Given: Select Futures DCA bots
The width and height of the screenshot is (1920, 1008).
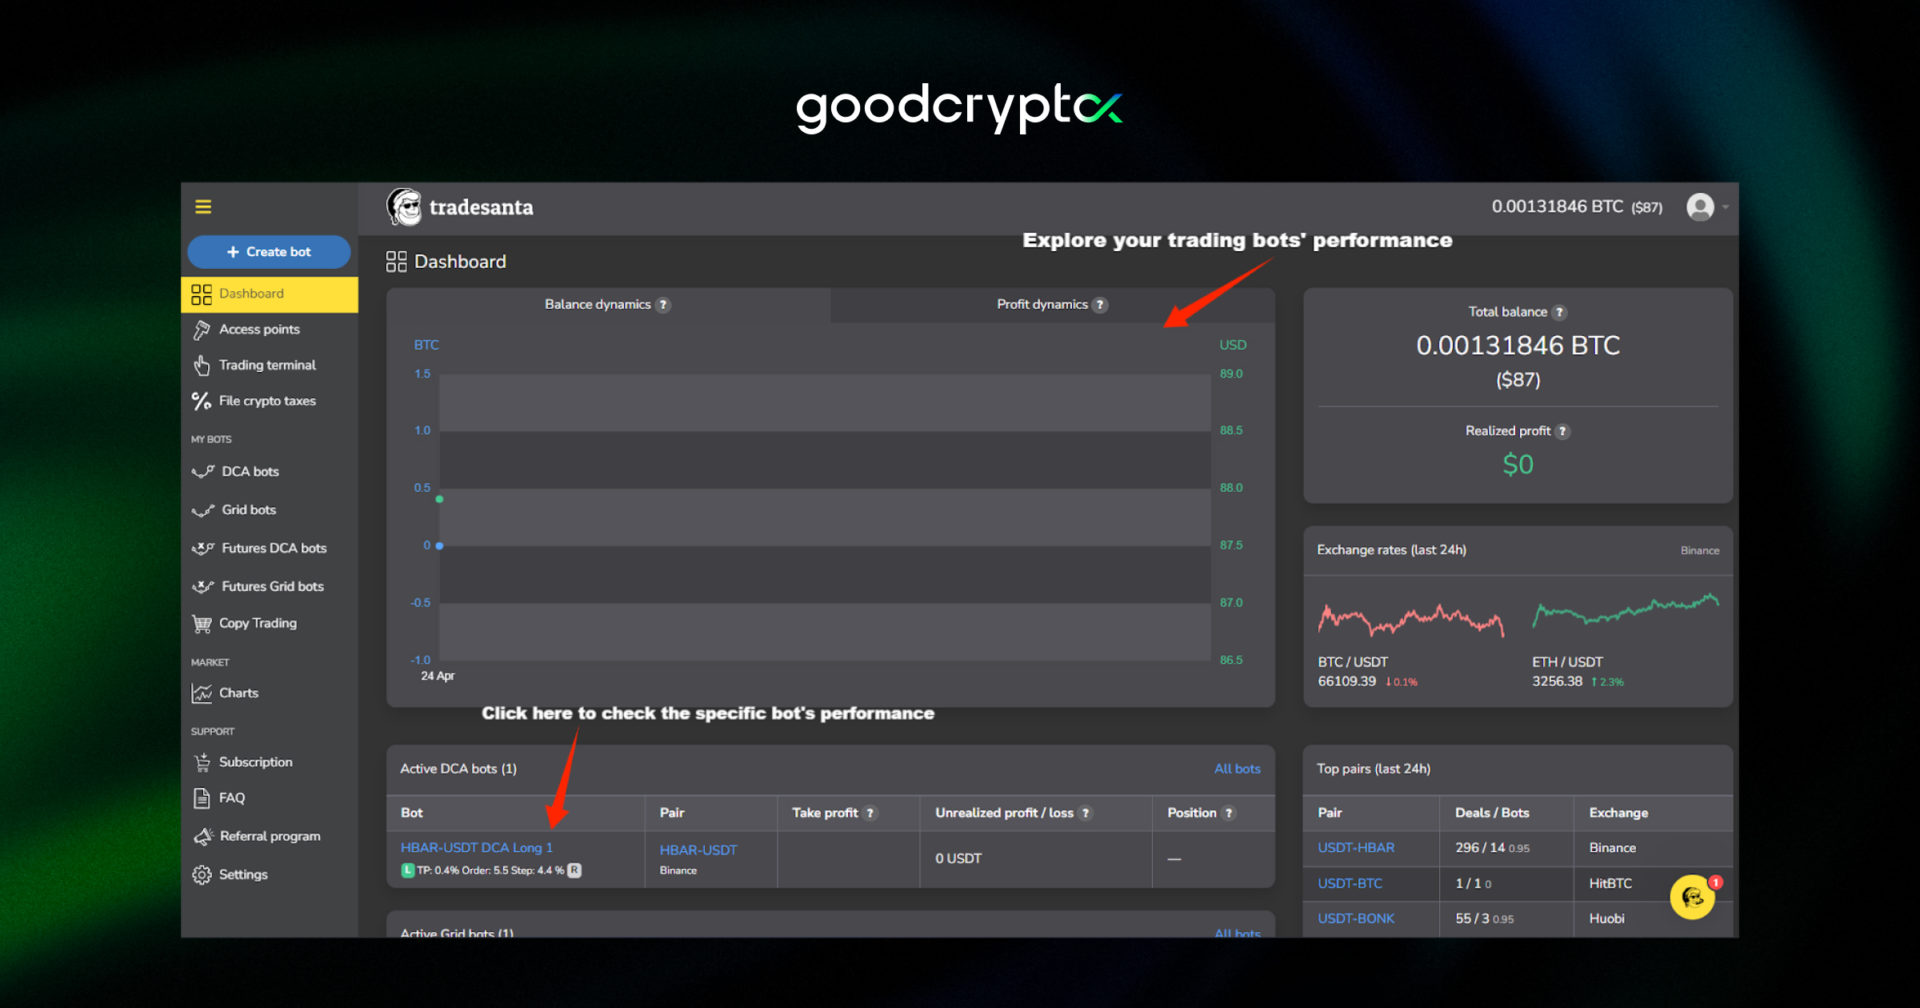Looking at the screenshot, I should click(x=270, y=547).
